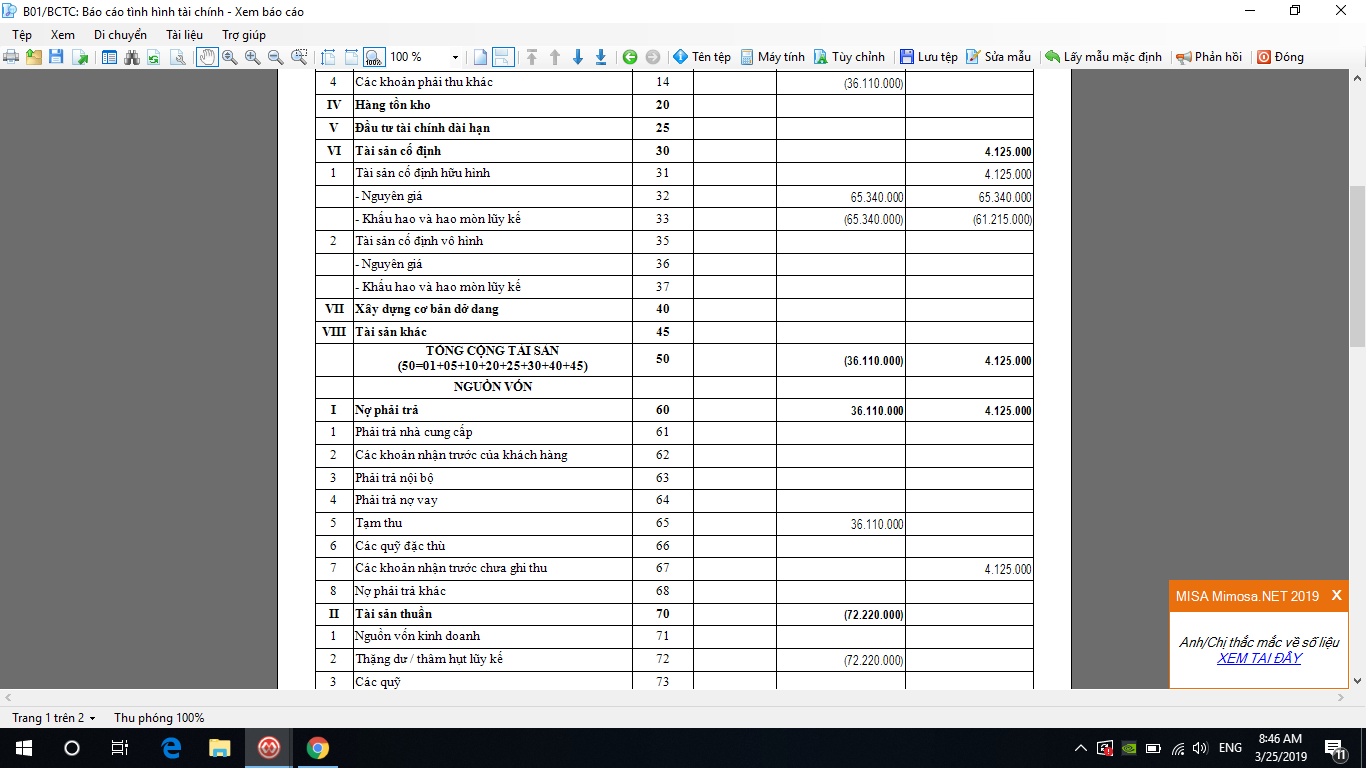Click the zoom in magnifier icon

[x=252, y=57]
